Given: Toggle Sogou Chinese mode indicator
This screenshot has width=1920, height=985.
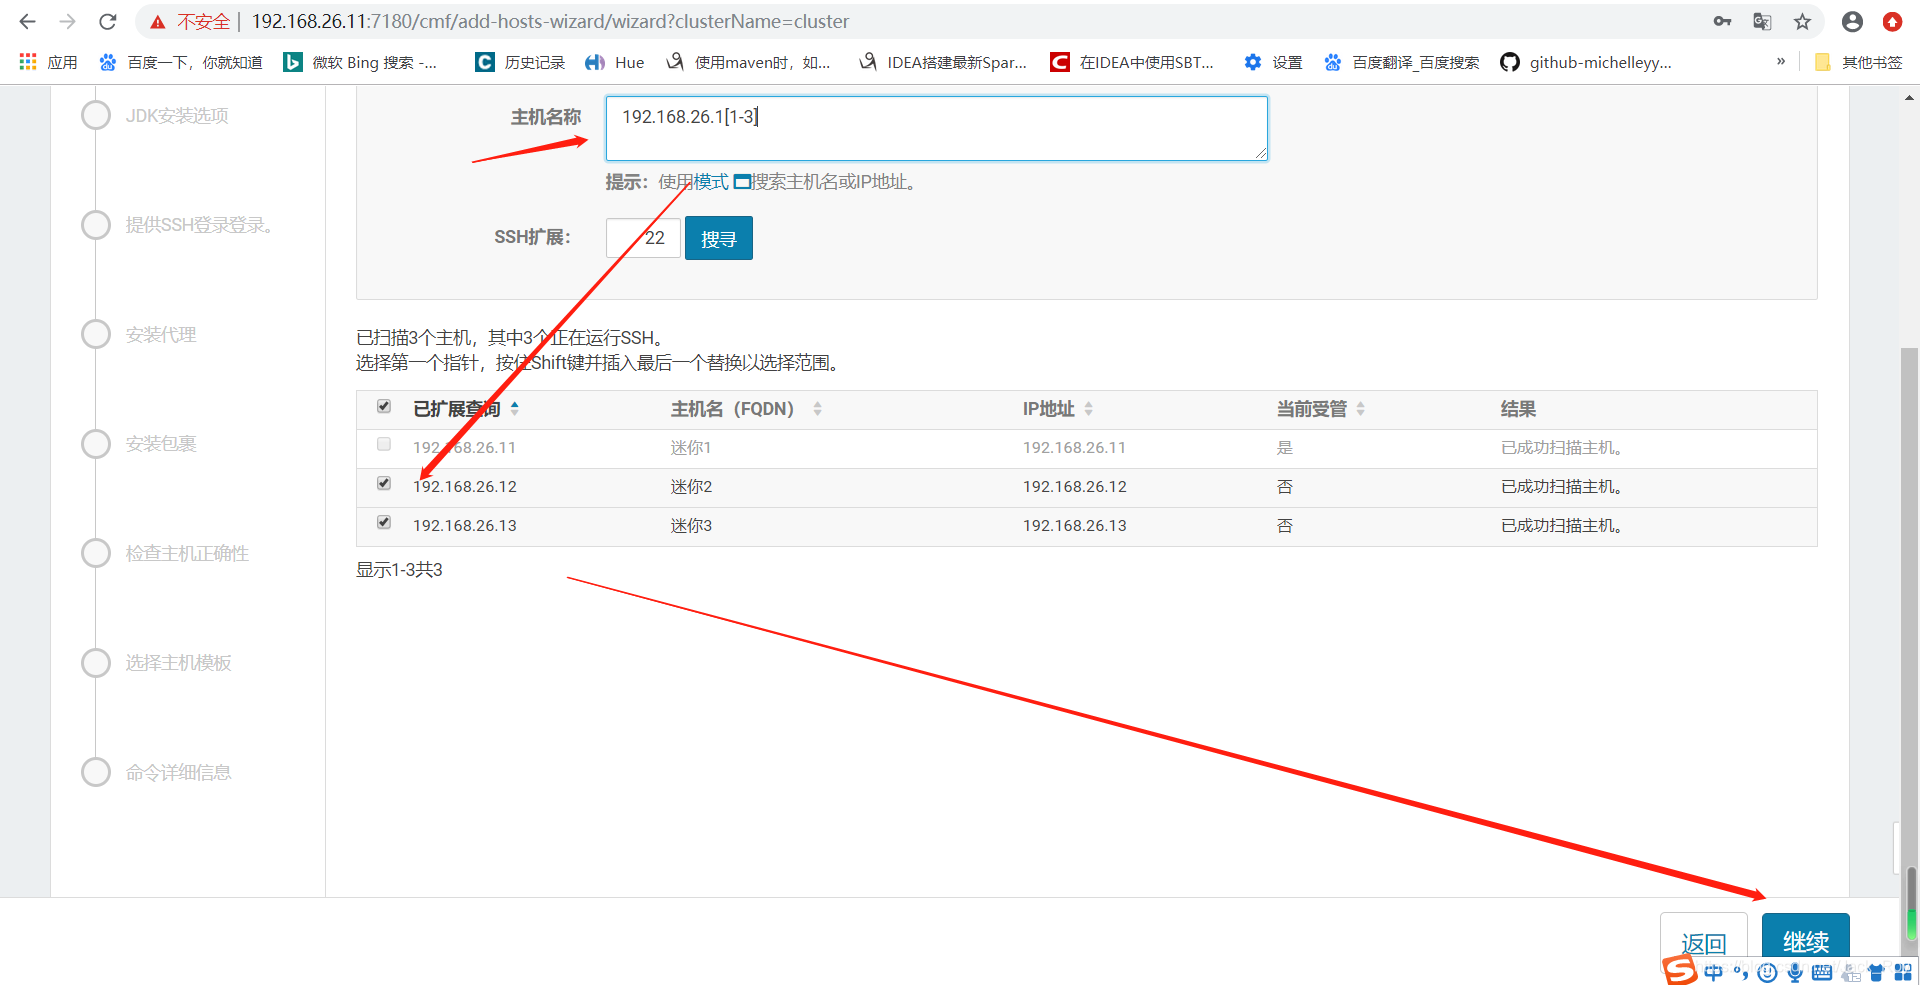Looking at the screenshot, I should [x=1714, y=972].
